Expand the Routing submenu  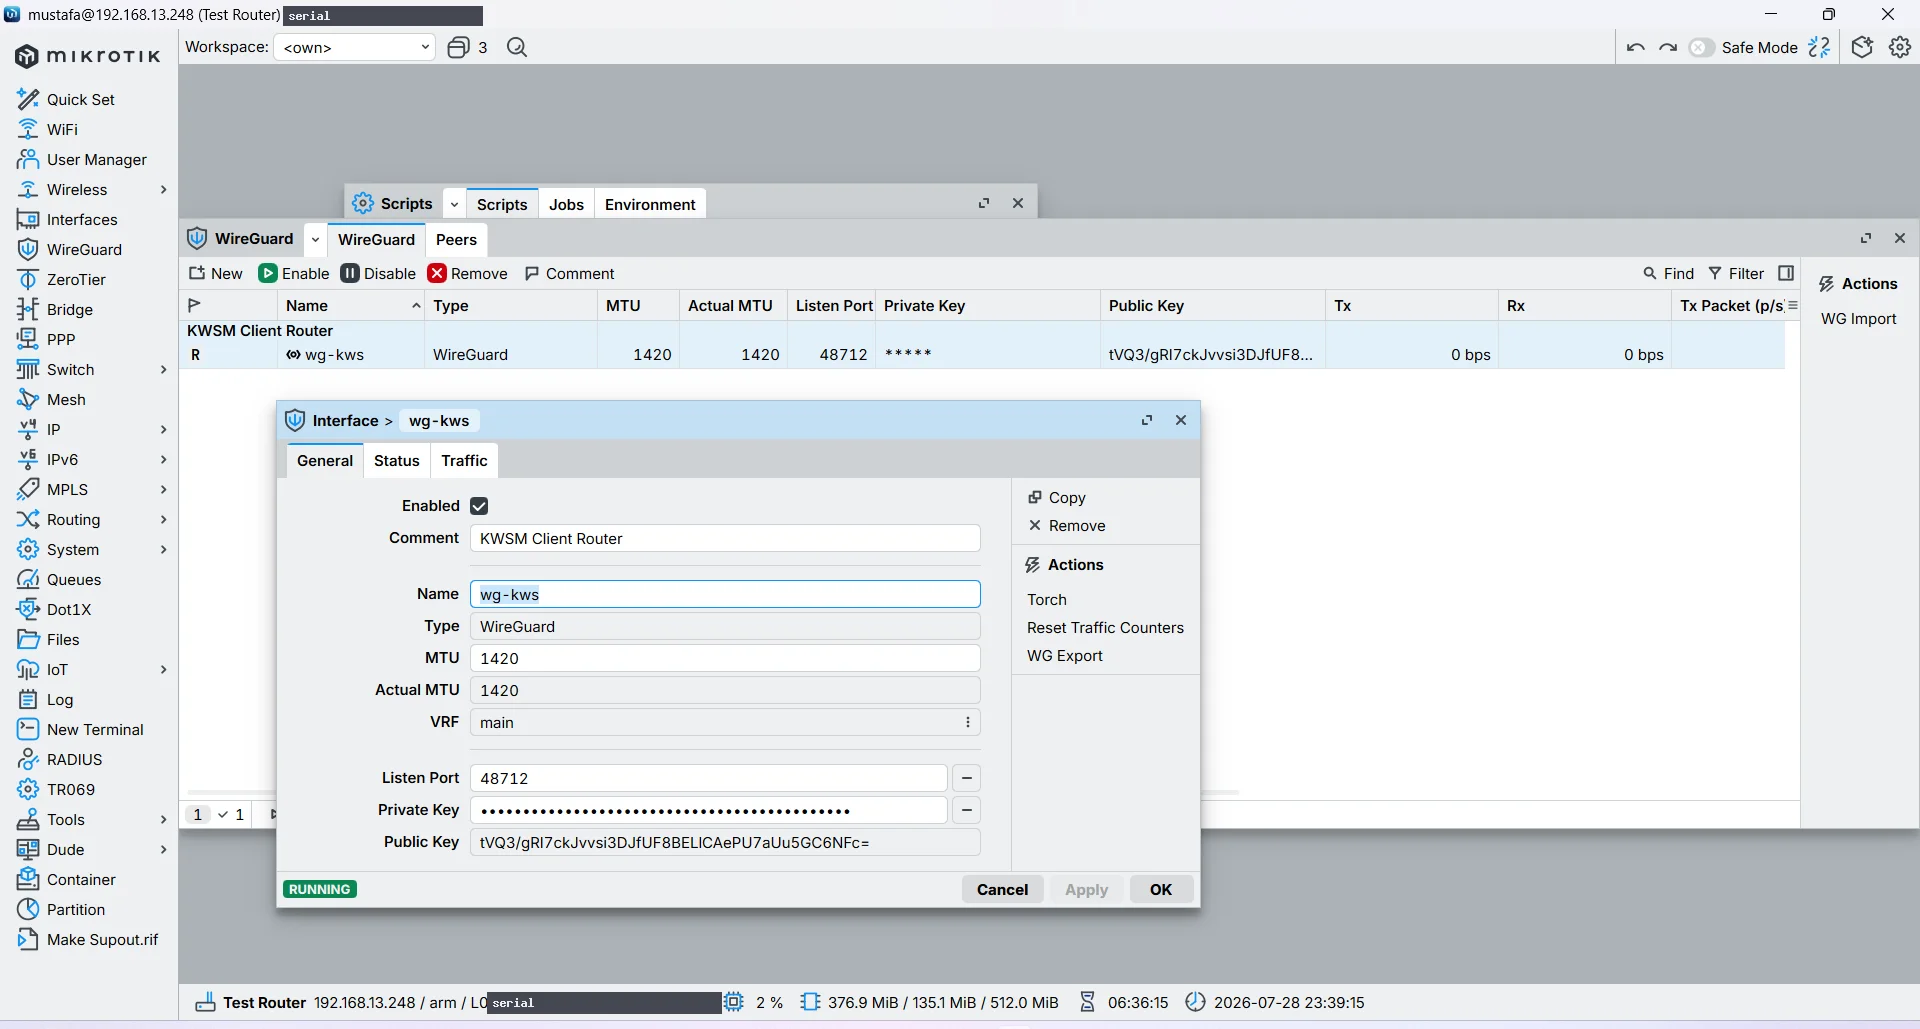click(163, 519)
